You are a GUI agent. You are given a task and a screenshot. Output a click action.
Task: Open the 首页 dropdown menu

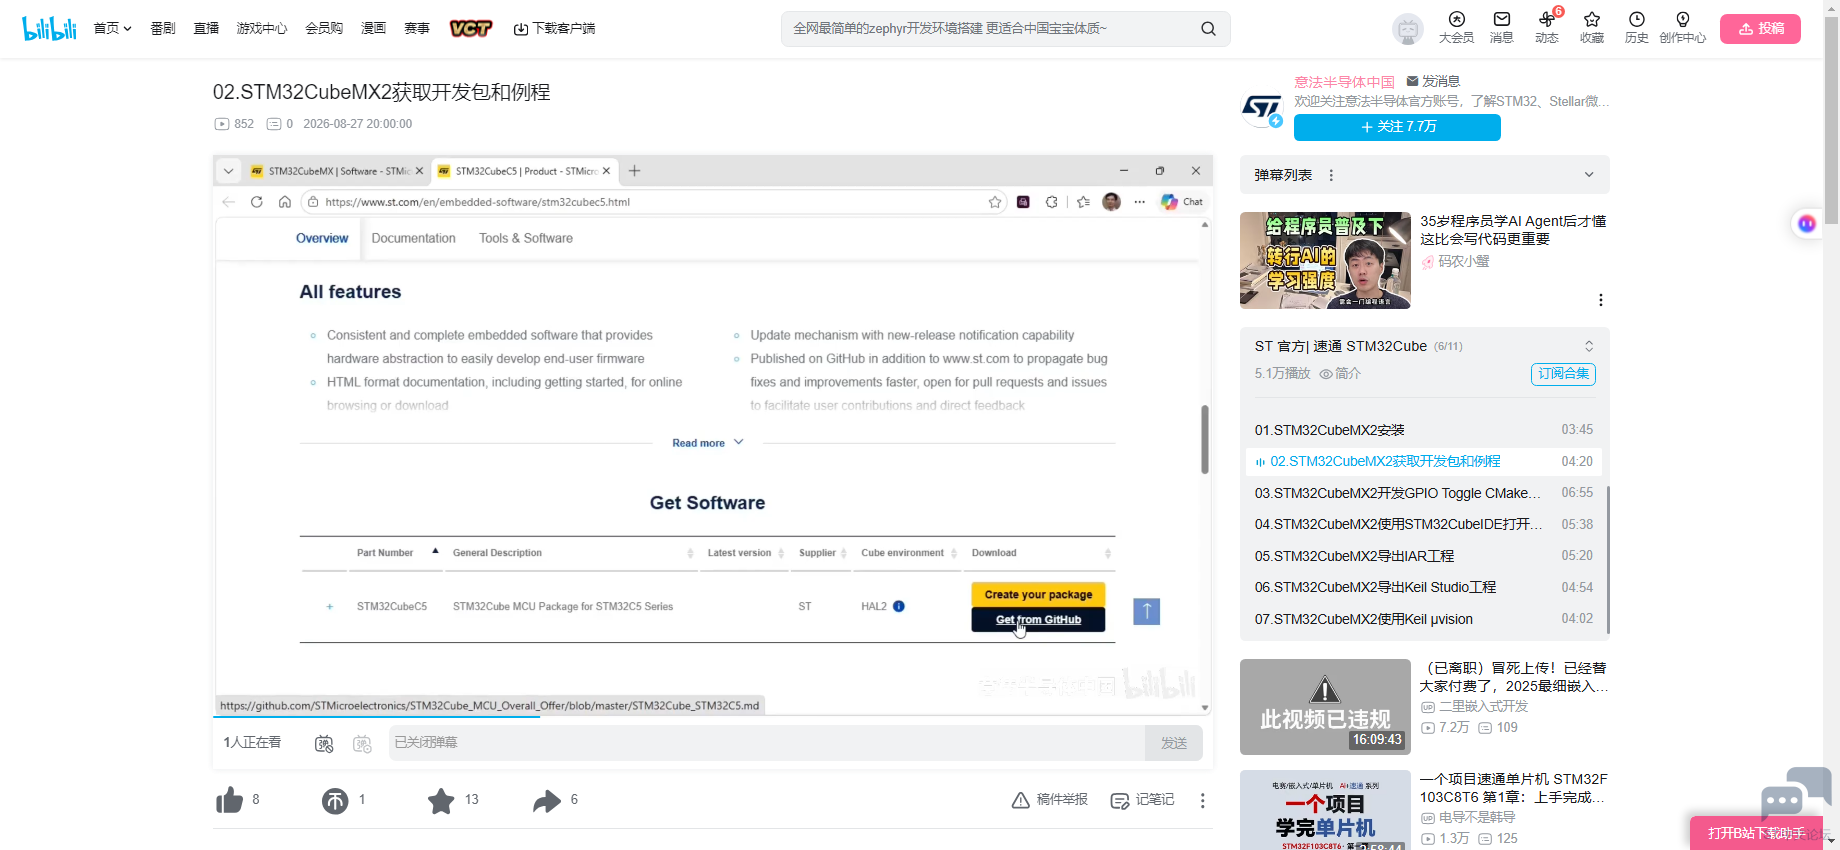[x=113, y=28]
